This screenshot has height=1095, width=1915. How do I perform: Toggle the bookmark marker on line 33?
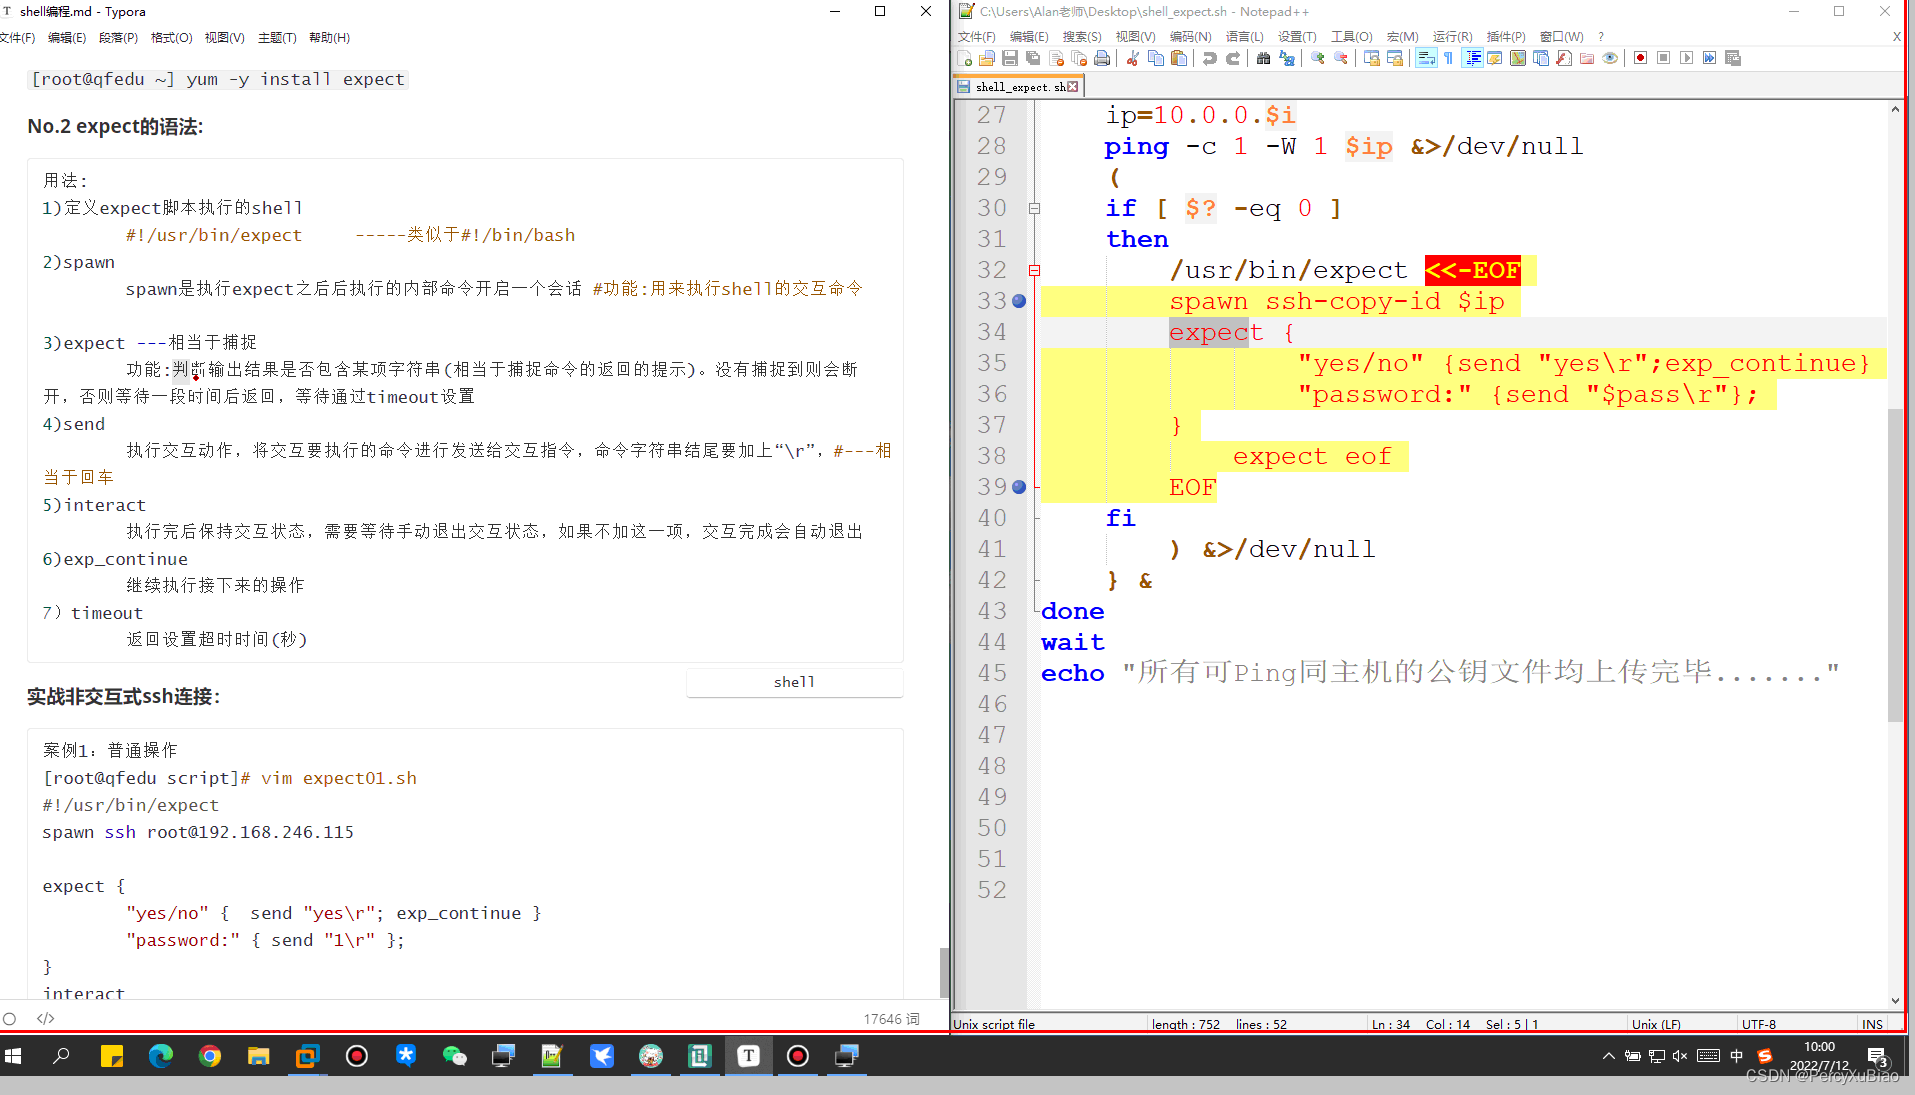pyautogui.click(x=1018, y=300)
